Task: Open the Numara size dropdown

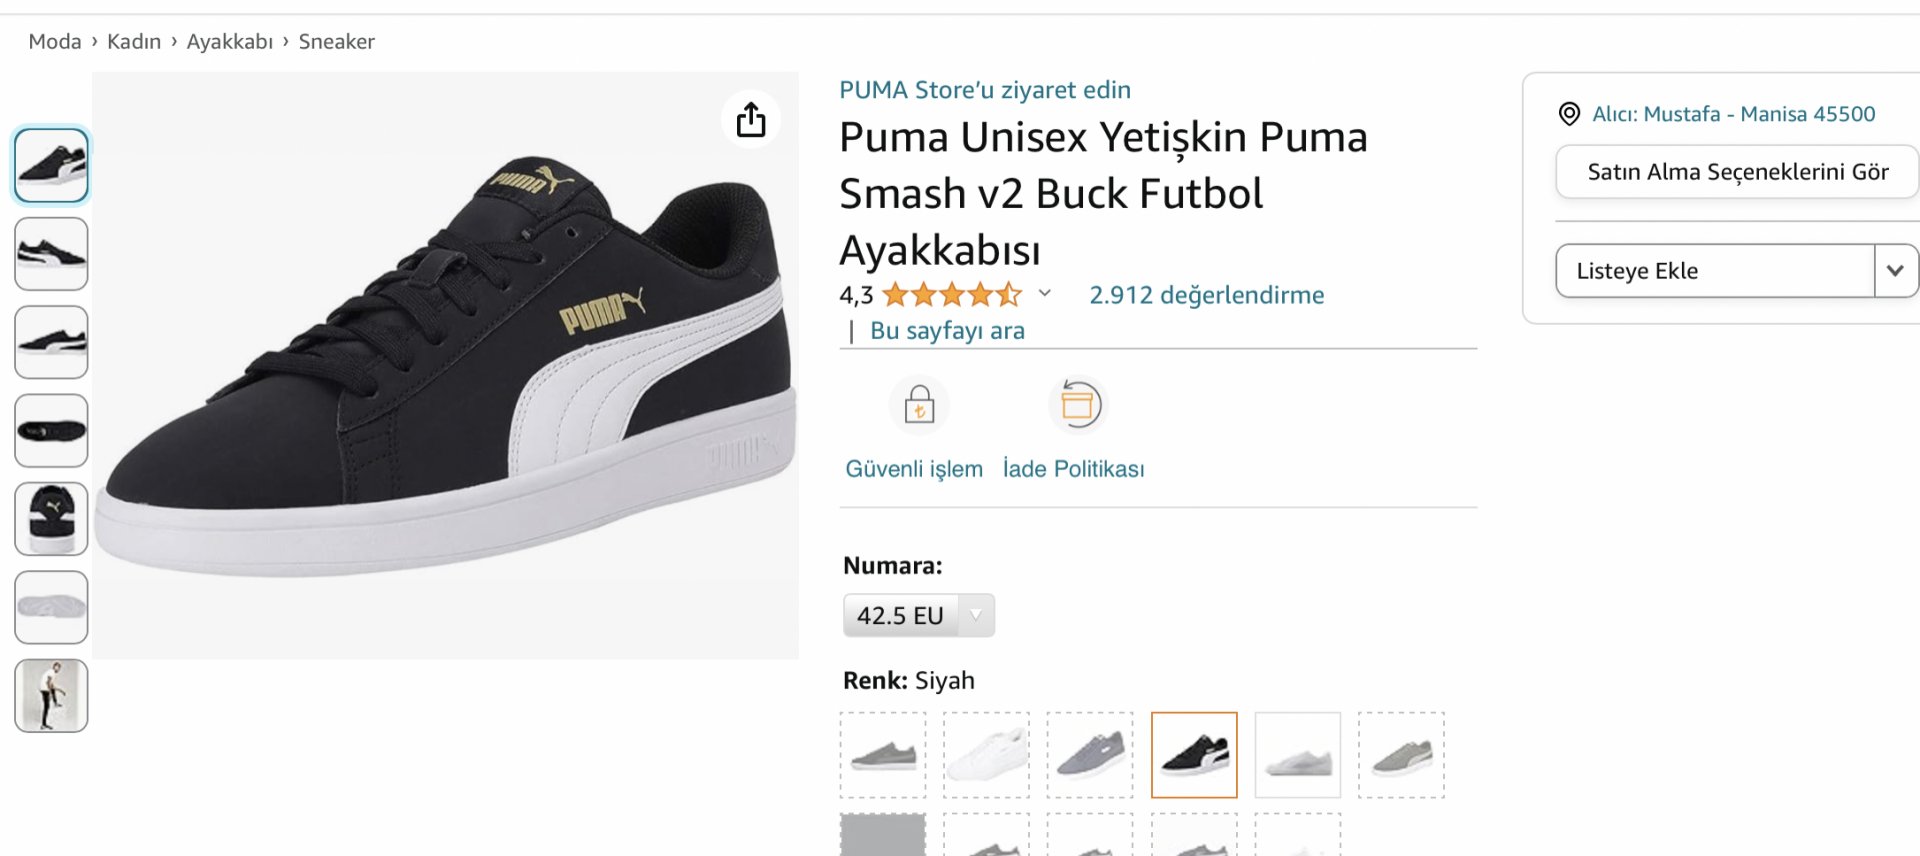Action: pos(918,615)
